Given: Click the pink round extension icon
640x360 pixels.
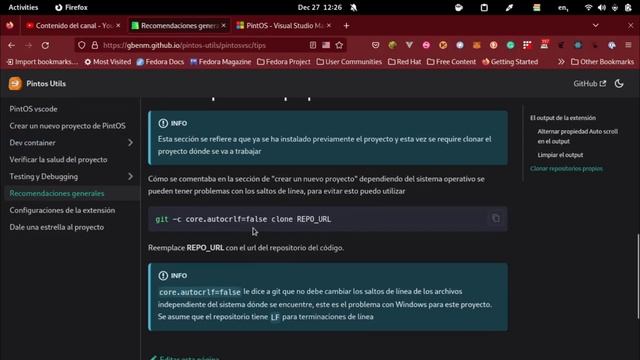Looking at the screenshot, I should click(x=426, y=45).
